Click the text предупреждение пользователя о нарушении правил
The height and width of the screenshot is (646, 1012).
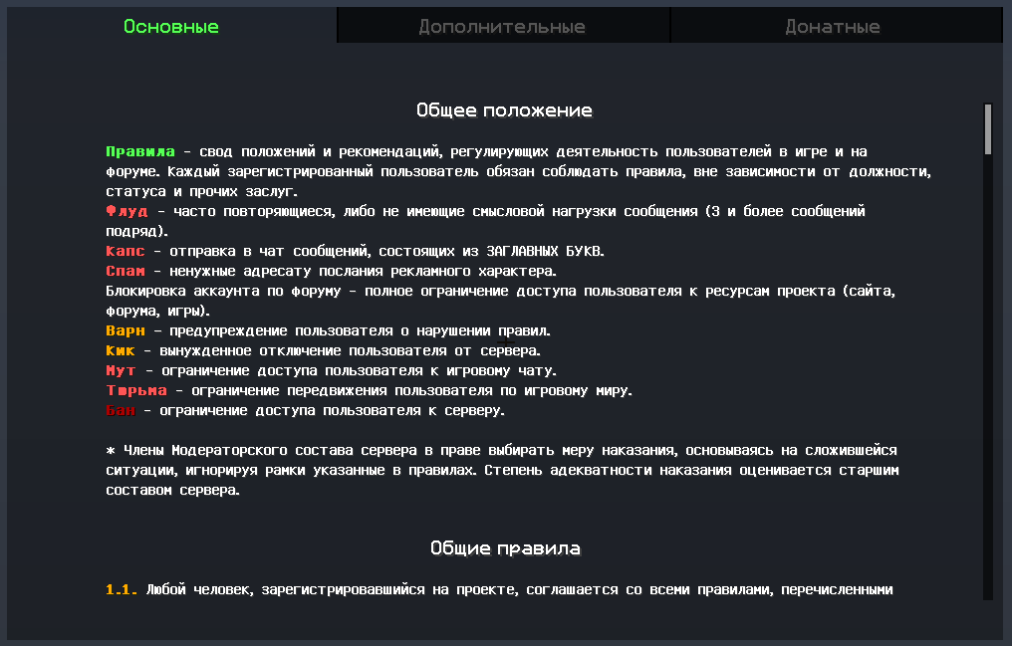pyautogui.click(x=360, y=331)
